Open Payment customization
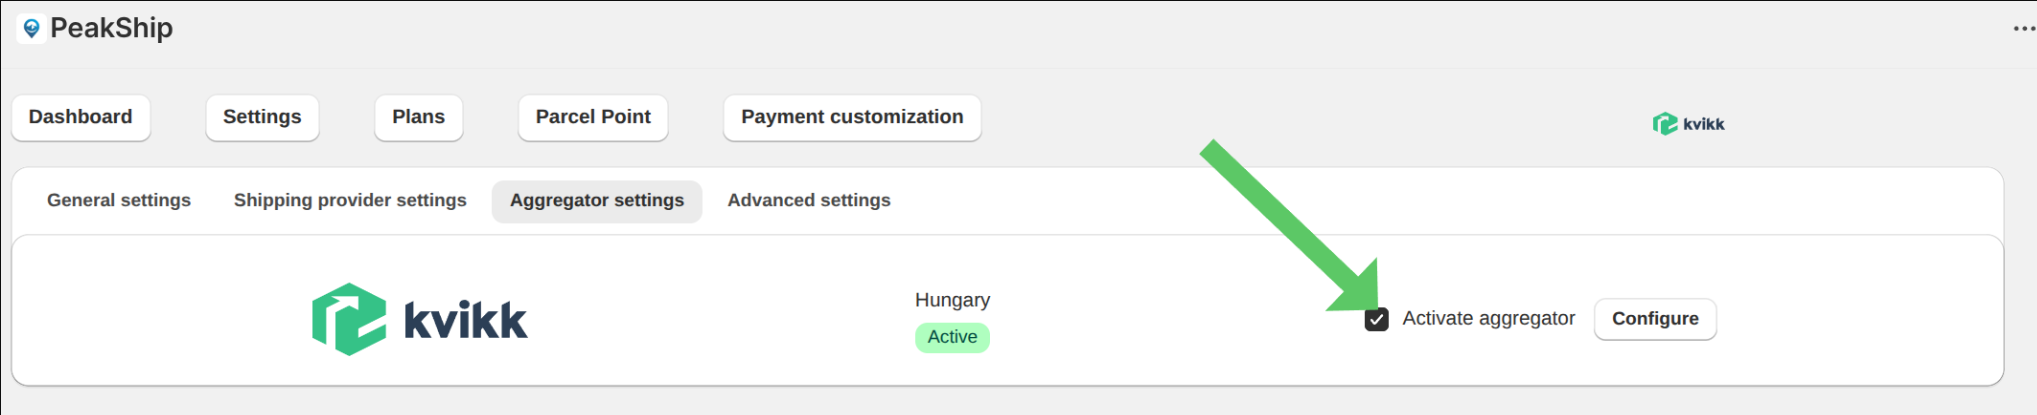 [x=852, y=117]
